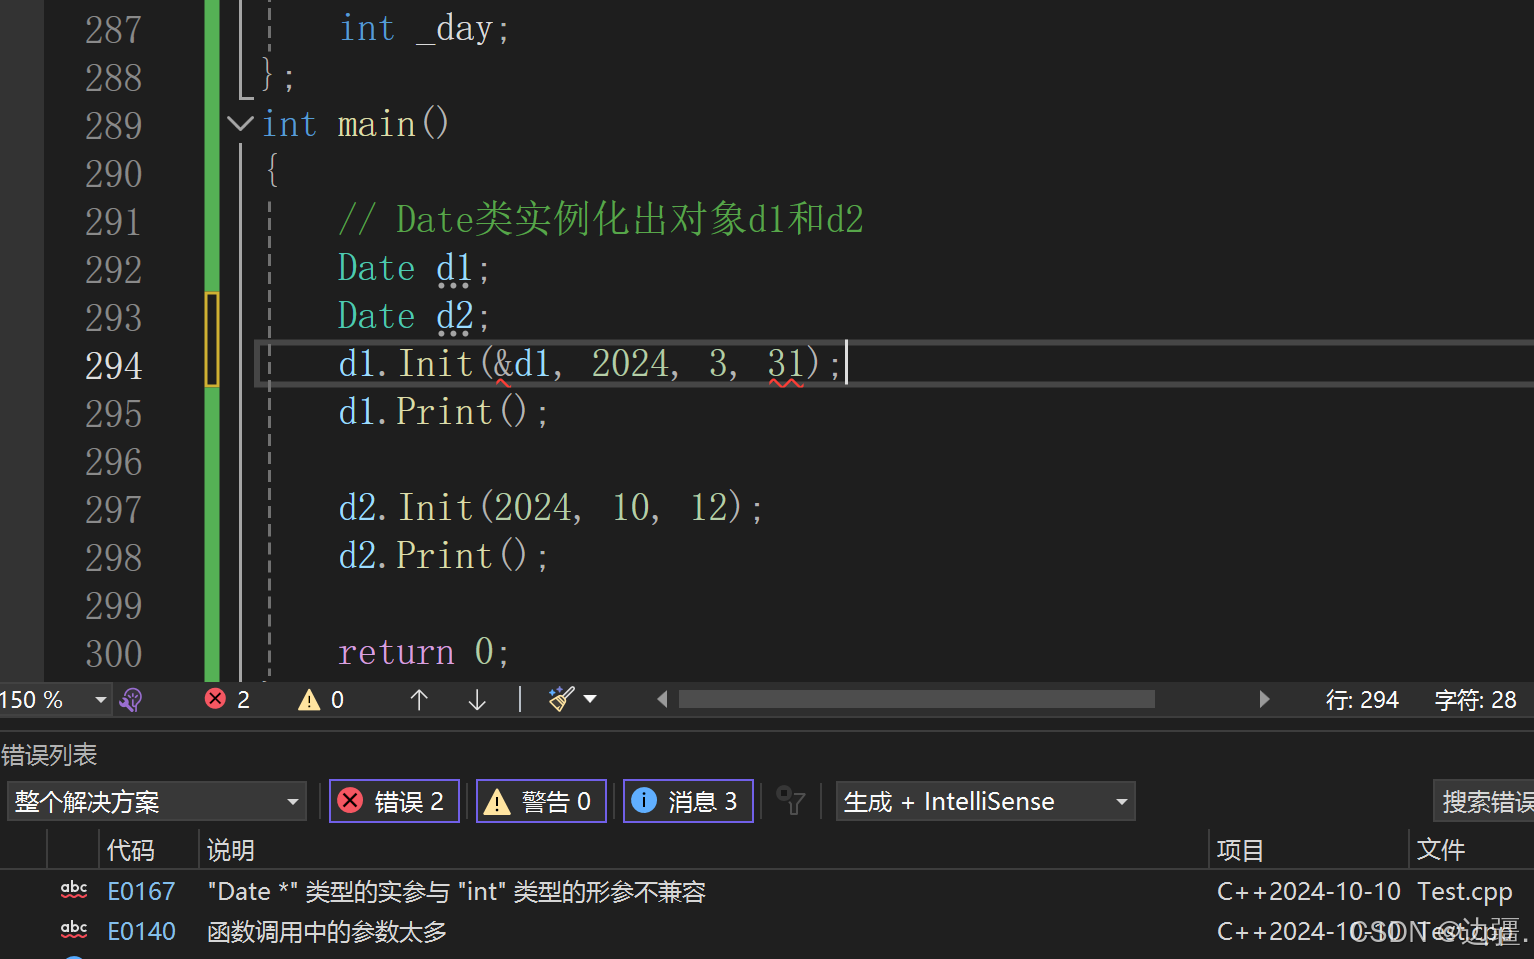Click the abc icon on the E0140 row
This screenshot has width=1534, height=959.
point(74,929)
